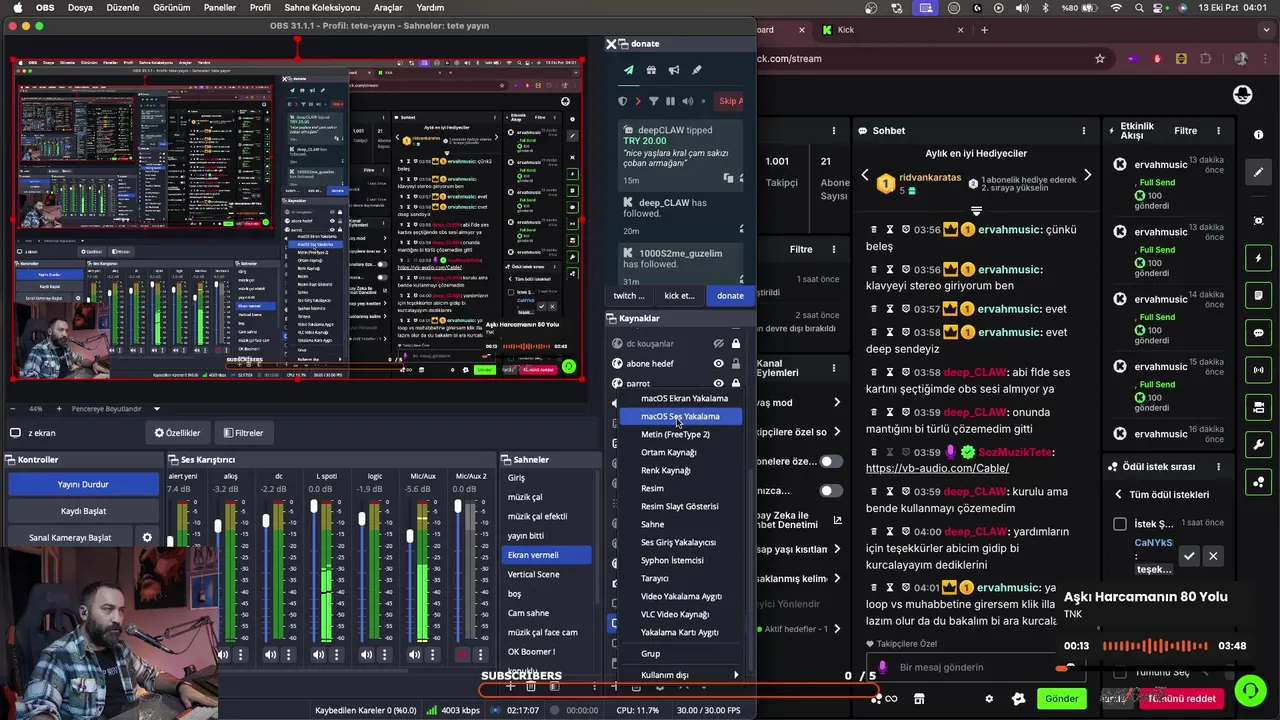Click the speaker icon in donate dock
Image resolution: width=1280 pixels, height=720 pixels.
click(686, 101)
